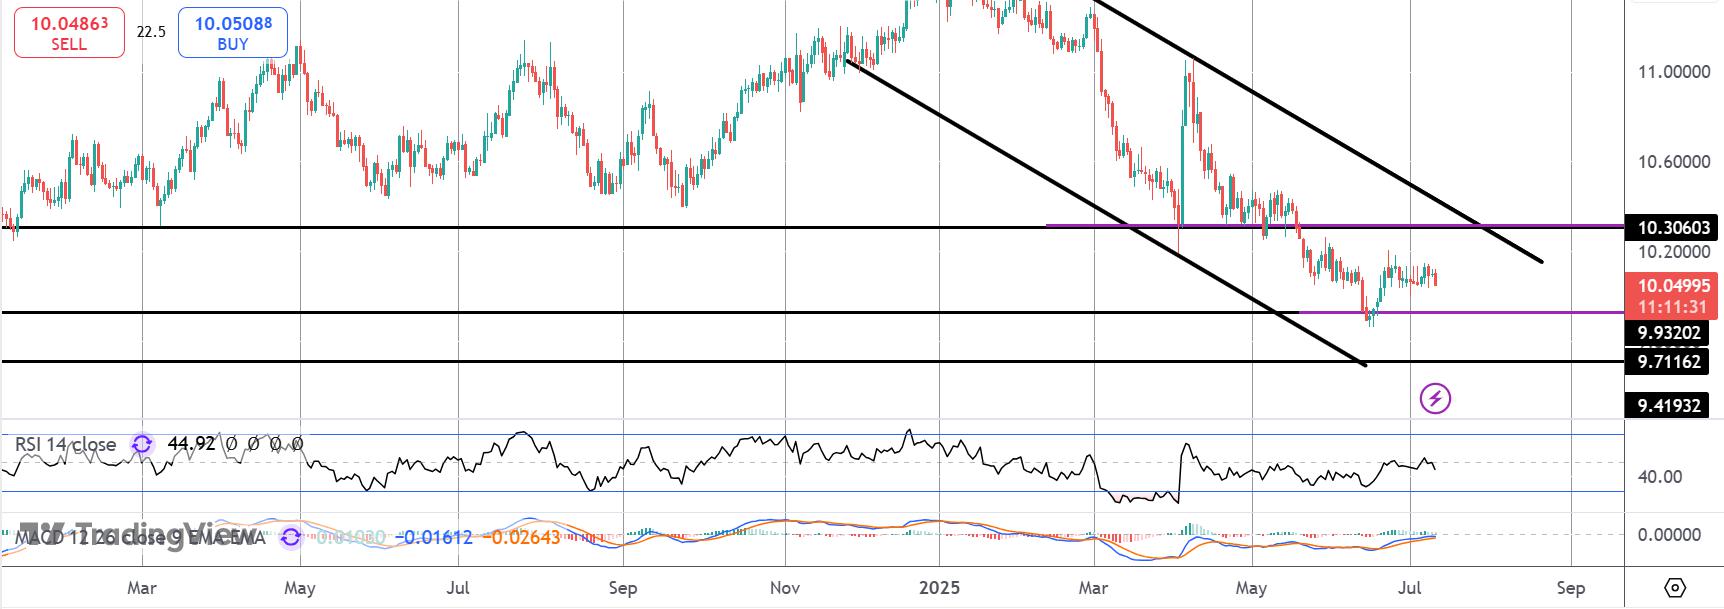The image size is (1724, 609).
Task: Click the Nov label on time axis
Action: point(785,588)
